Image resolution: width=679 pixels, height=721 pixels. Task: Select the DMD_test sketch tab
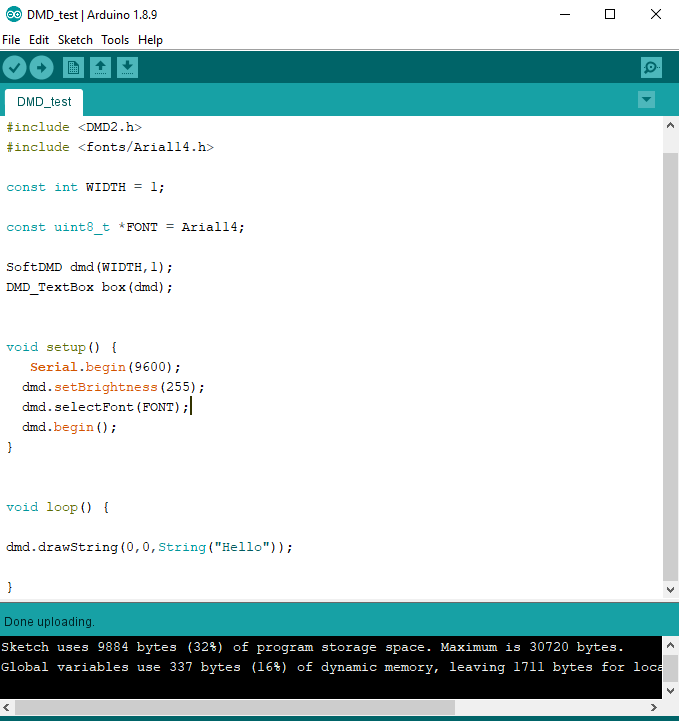click(44, 102)
